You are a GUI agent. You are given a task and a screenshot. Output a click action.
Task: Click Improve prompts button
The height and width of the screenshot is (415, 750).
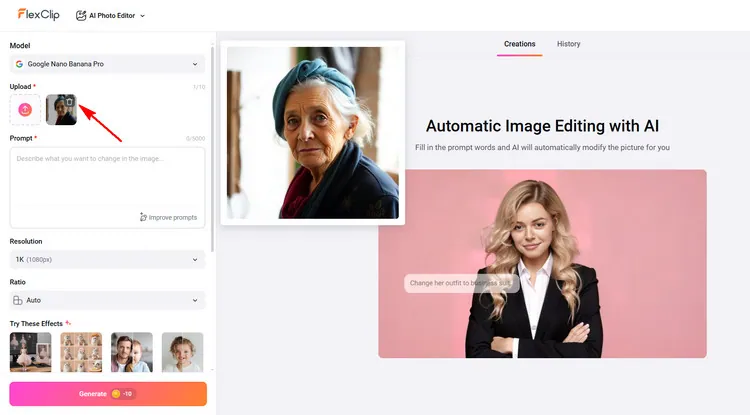point(168,218)
